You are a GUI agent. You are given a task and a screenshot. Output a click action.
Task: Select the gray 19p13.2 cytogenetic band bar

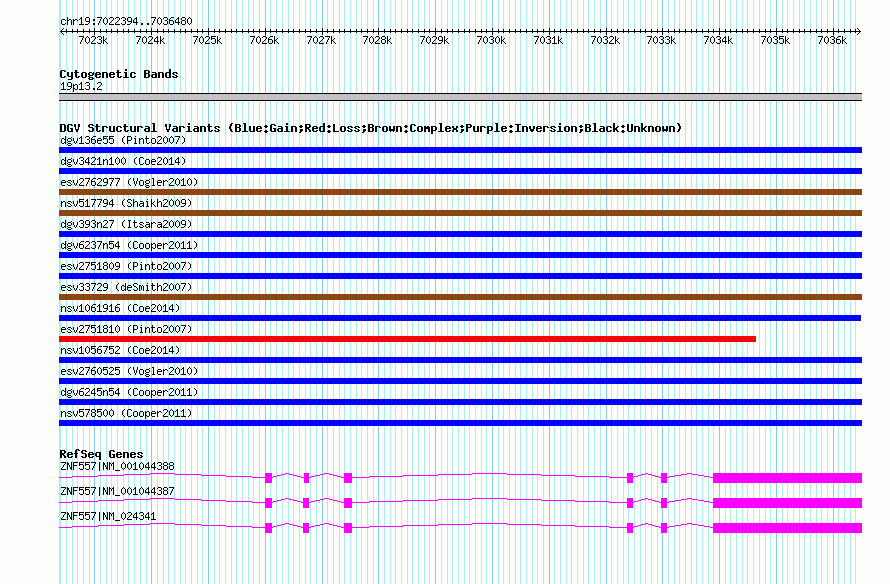460,97
